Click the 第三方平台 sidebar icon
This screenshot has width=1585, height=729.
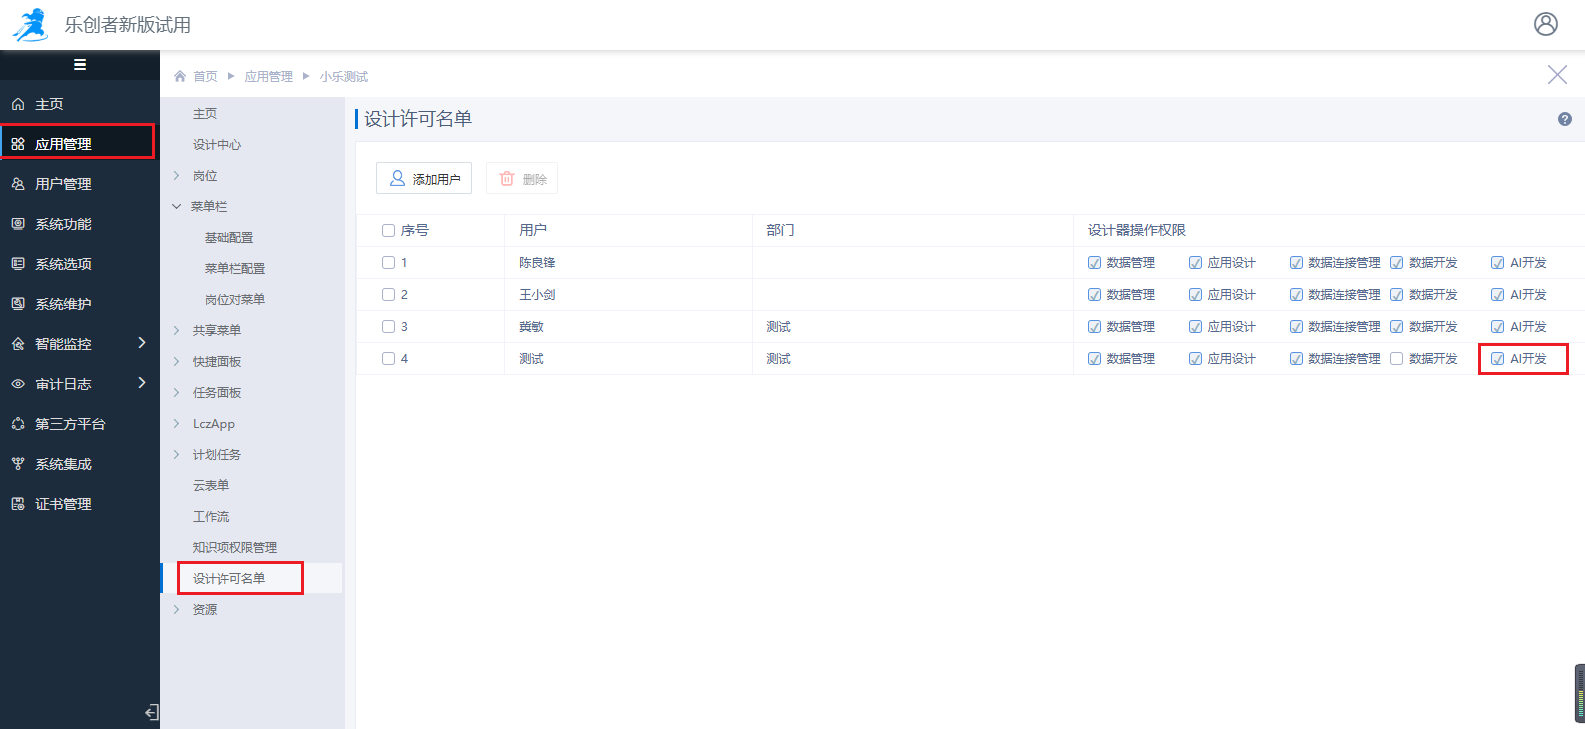click(x=18, y=424)
